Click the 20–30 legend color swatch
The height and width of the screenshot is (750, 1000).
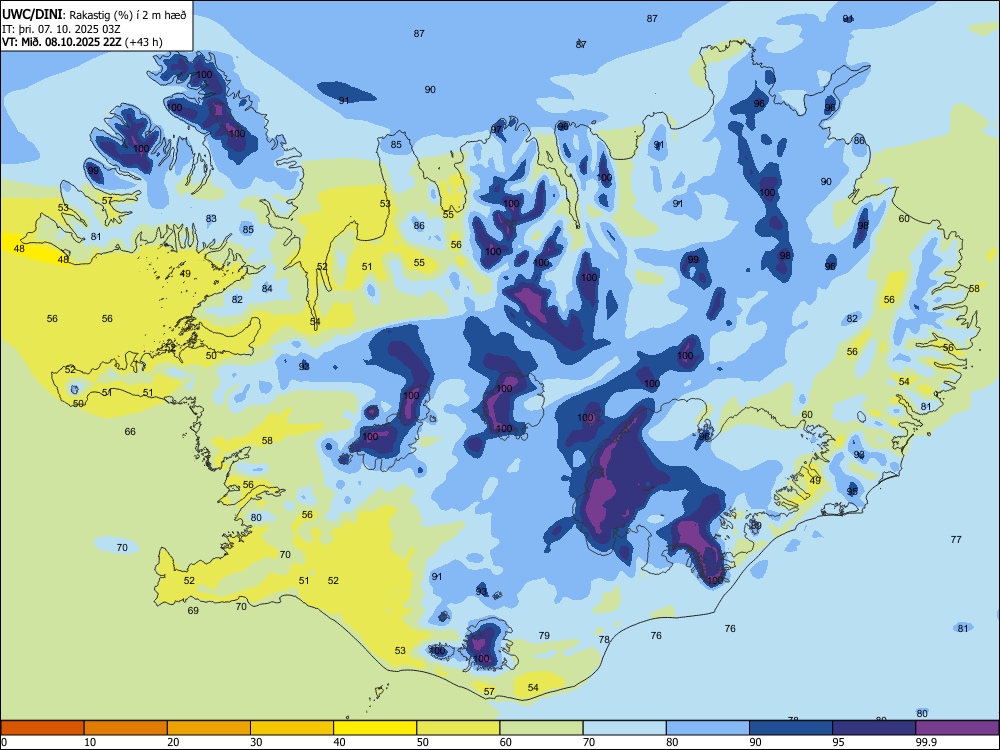(x=209, y=728)
